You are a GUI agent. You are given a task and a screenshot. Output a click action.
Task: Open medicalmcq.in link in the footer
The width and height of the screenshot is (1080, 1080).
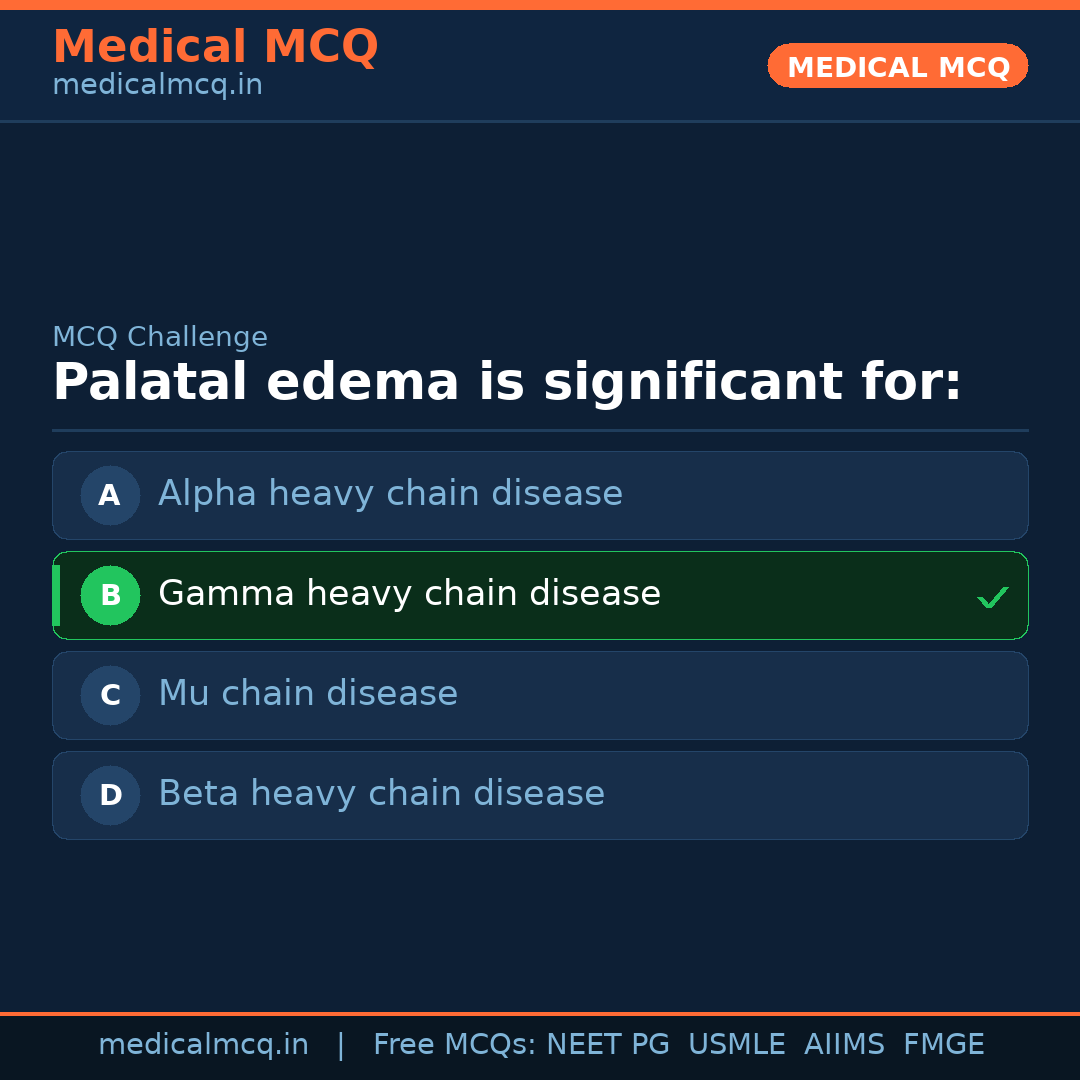click(203, 1045)
